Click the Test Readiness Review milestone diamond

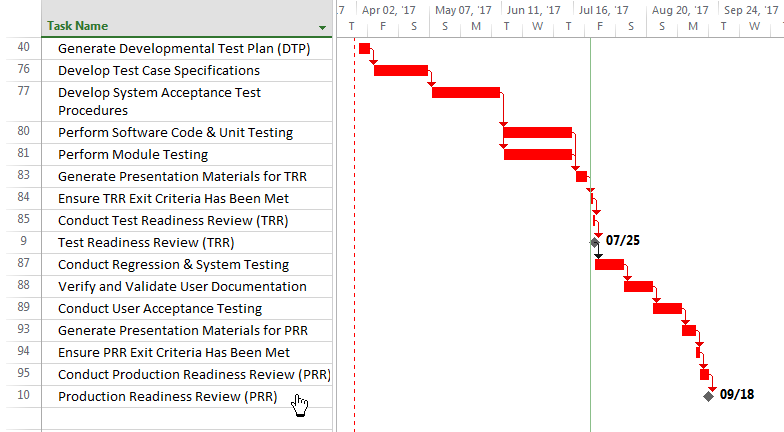pyautogui.click(x=594, y=242)
